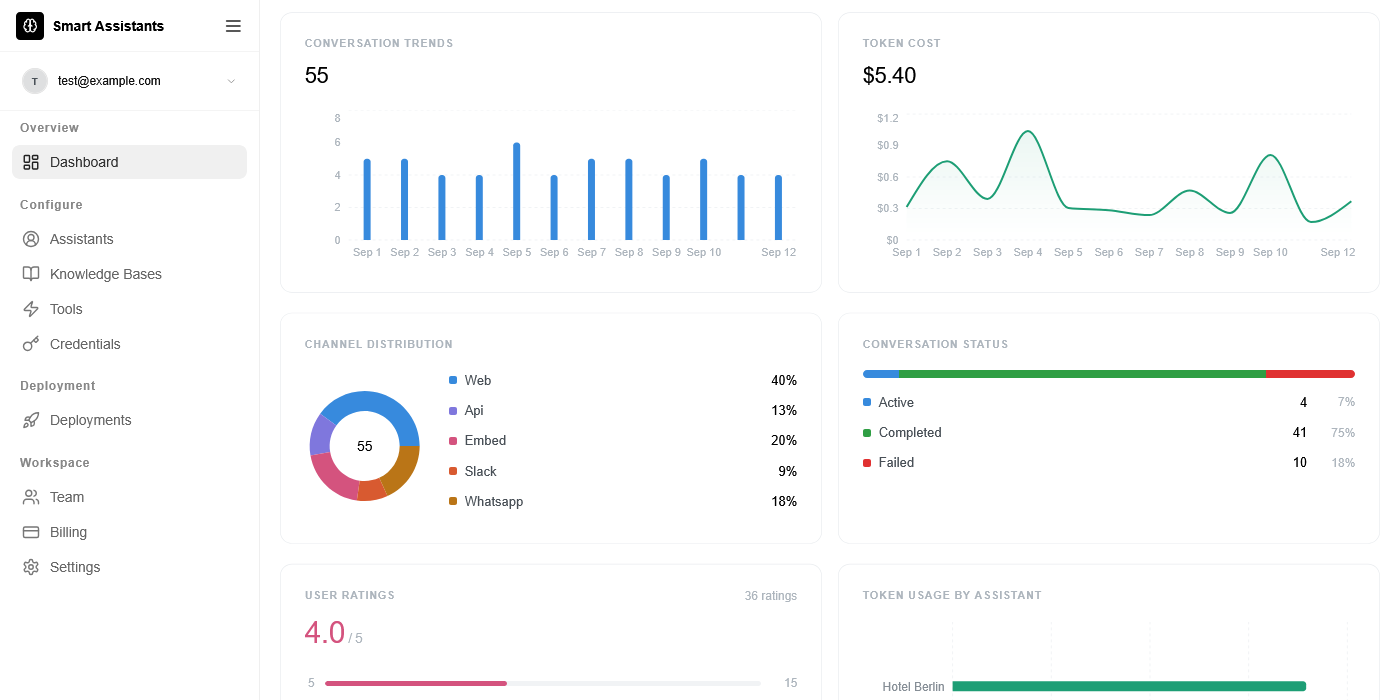Click the 55 conversation trends total

pyautogui.click(x=317, y=75)
